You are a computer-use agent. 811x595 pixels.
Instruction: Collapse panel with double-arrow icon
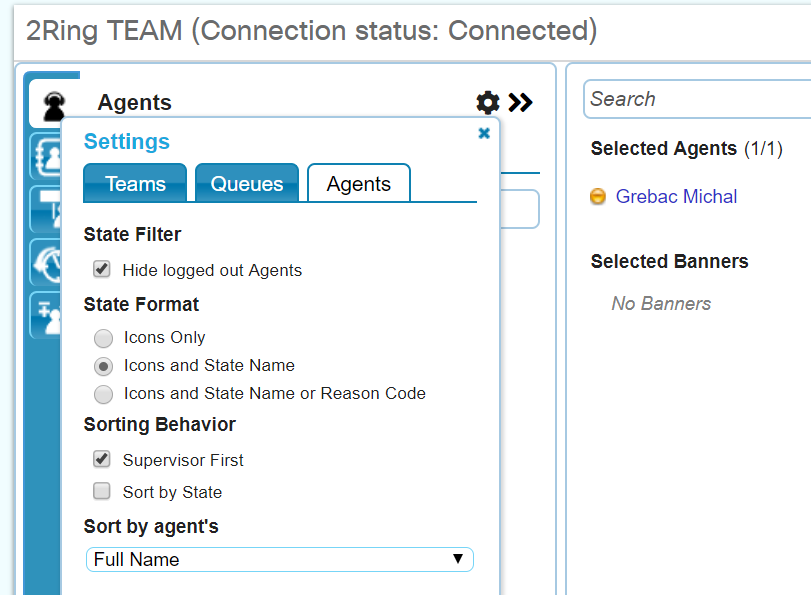(521, 102)
